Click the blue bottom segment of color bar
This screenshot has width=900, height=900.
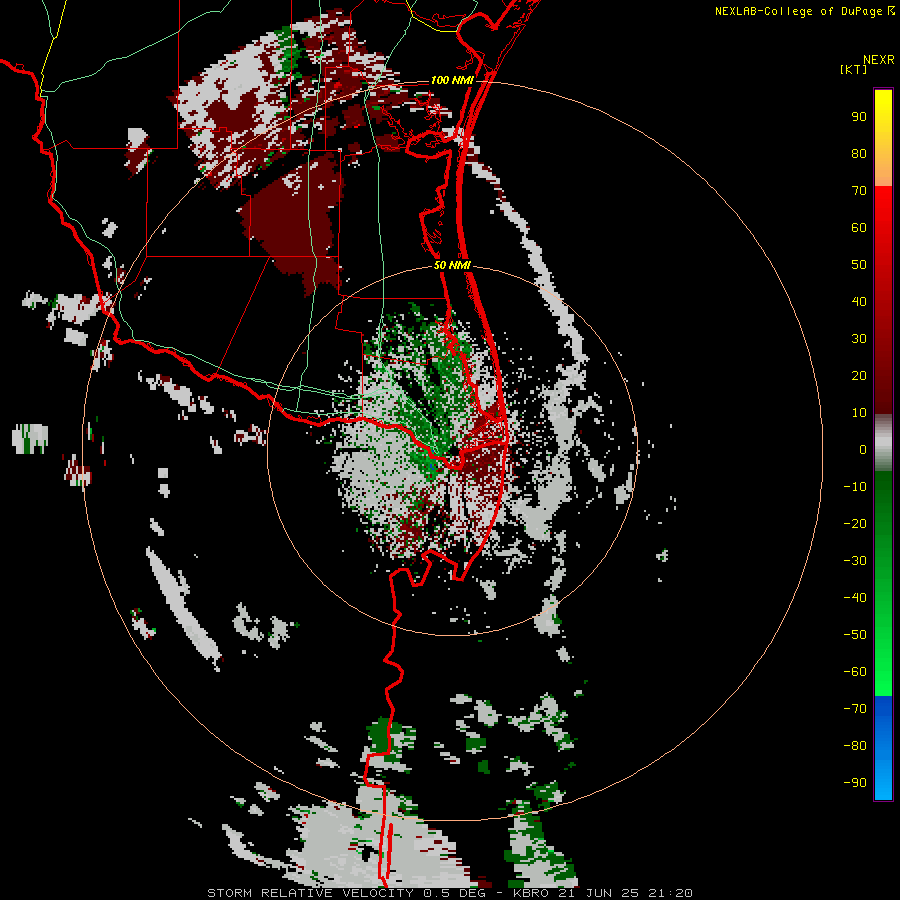click(x=883, y=748)
